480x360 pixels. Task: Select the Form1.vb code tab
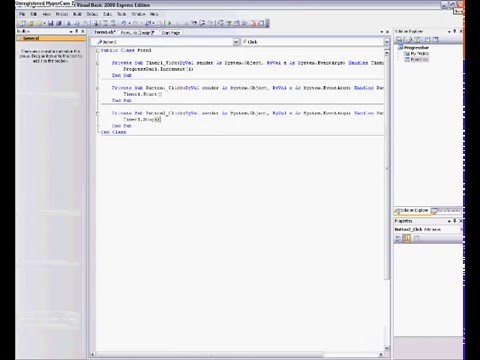105,32
